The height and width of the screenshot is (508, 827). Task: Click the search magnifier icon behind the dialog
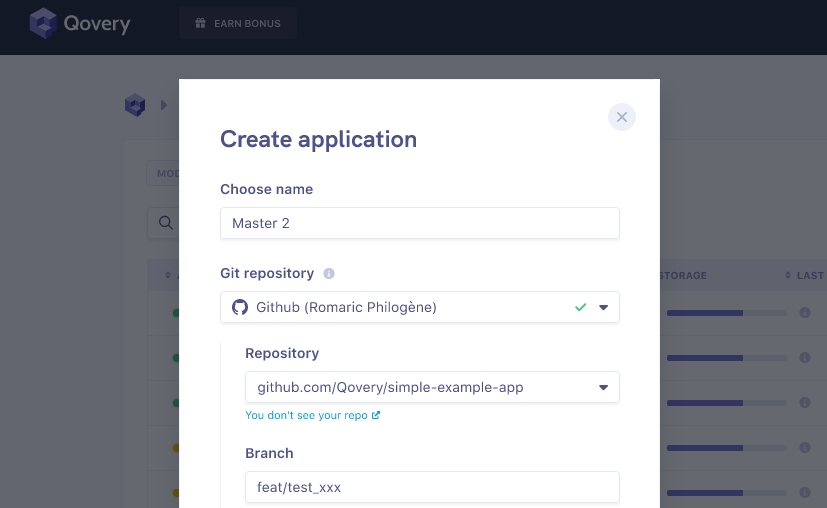pyautogui.click(x=164, y=223)
